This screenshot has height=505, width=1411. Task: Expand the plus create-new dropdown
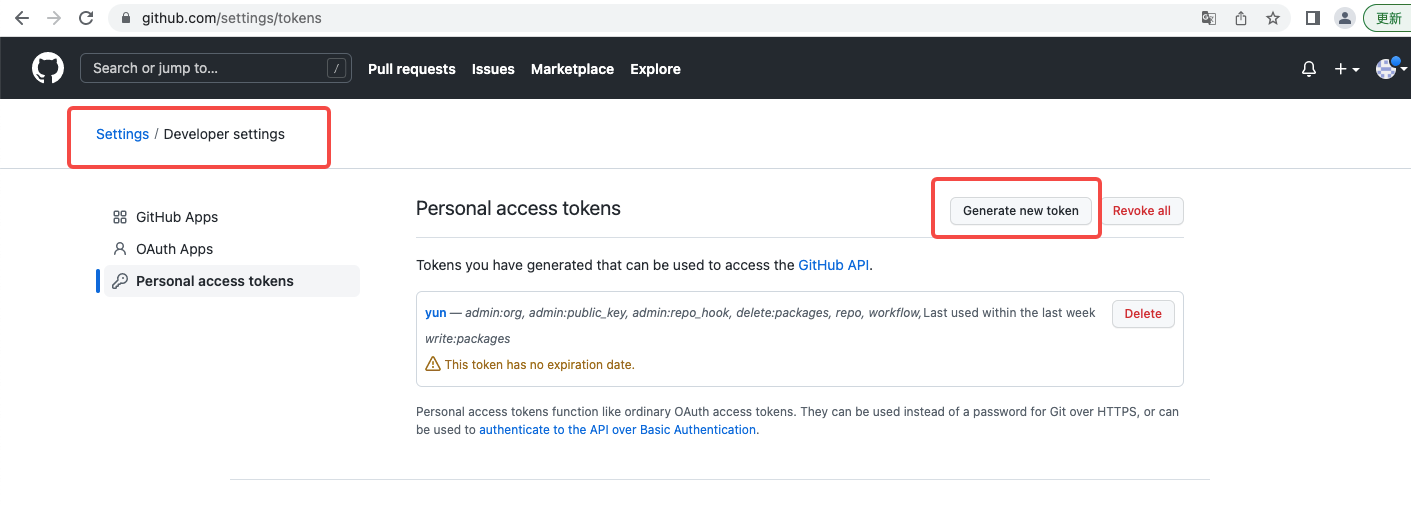pos(1346,69)
